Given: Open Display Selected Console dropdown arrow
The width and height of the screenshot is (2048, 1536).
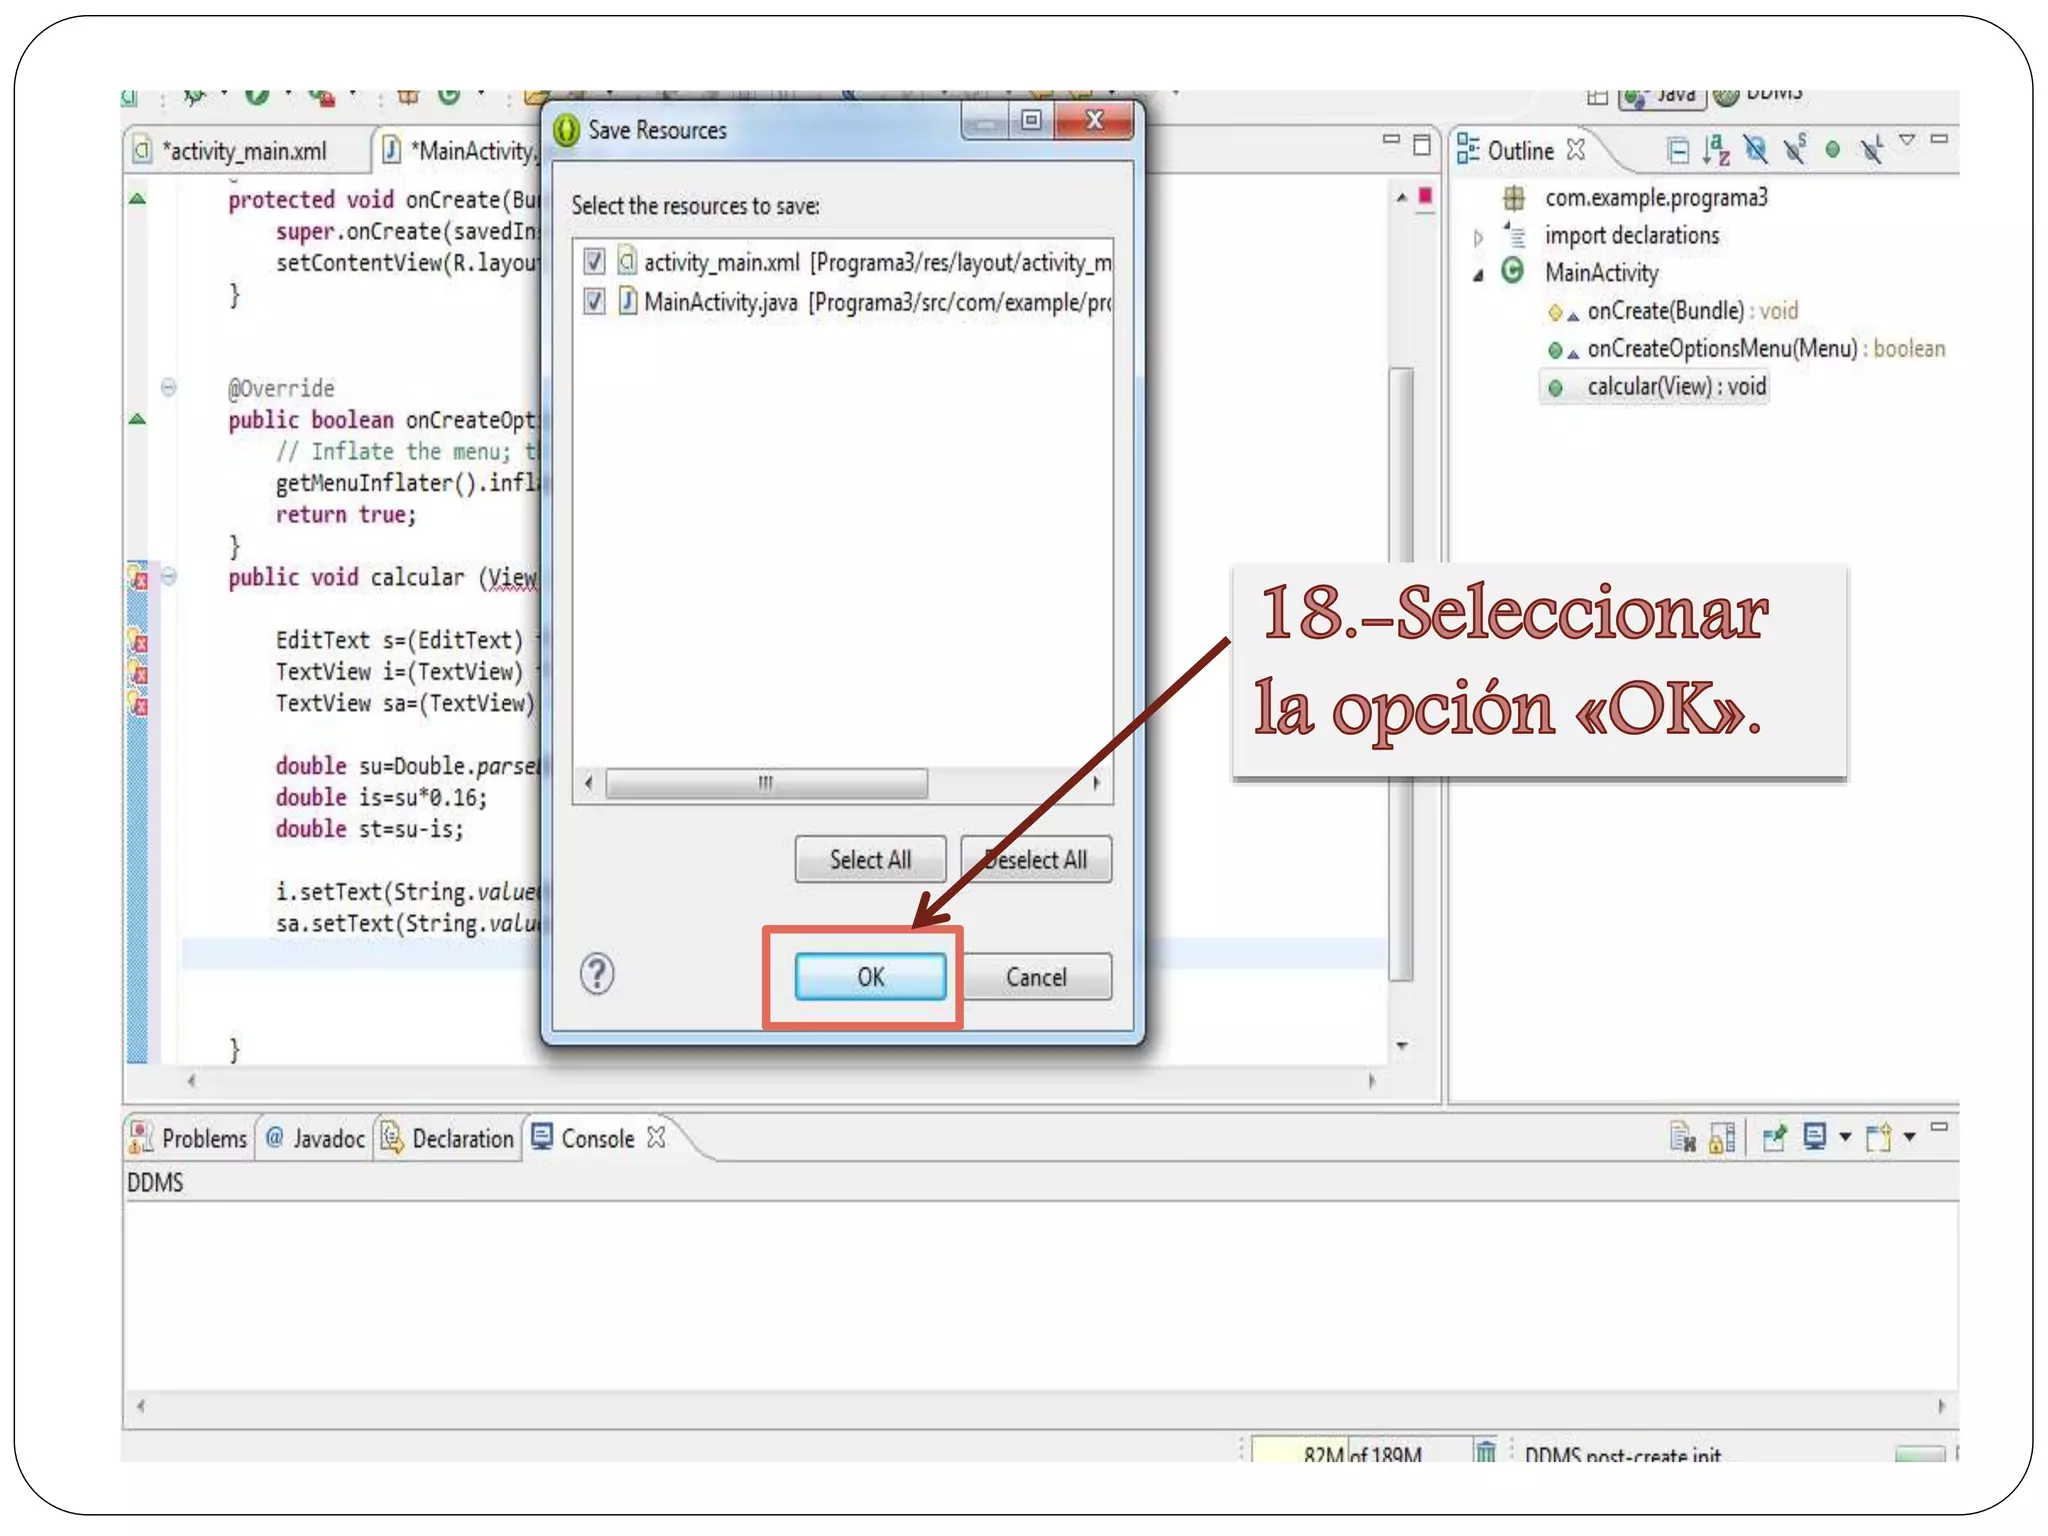Looking at the screenshot, I should coord(1845,1138).
